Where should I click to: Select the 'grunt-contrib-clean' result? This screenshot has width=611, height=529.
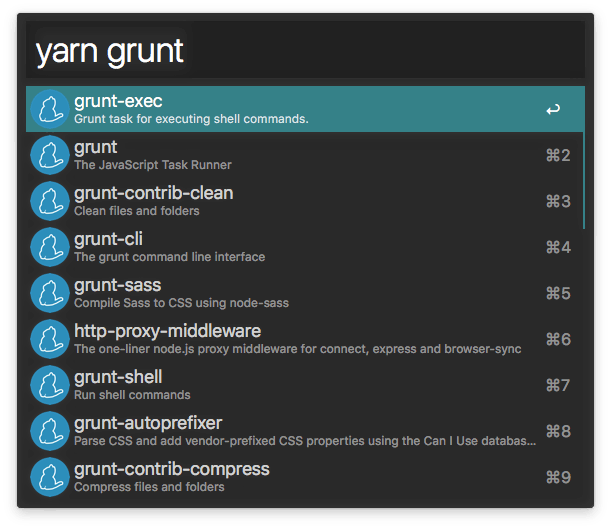point(305,201)
